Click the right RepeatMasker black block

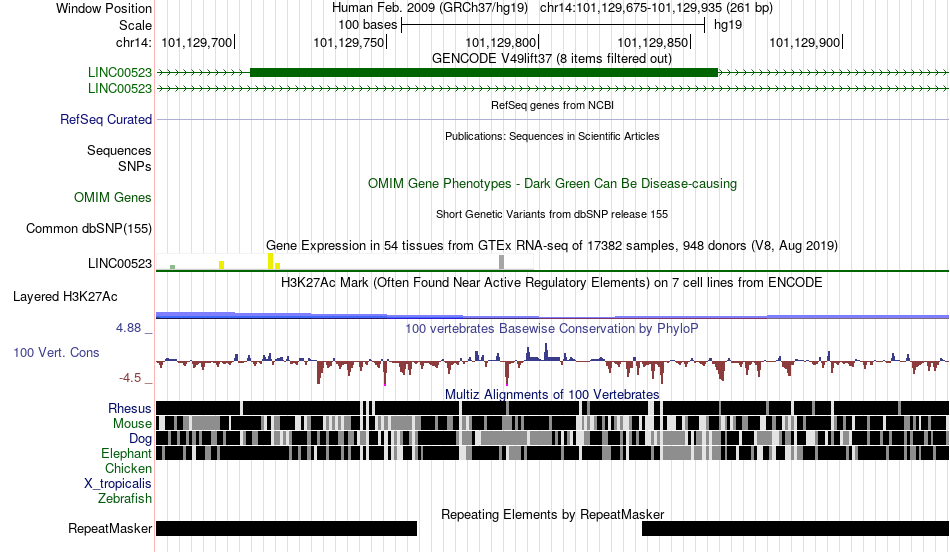[796, 528]
